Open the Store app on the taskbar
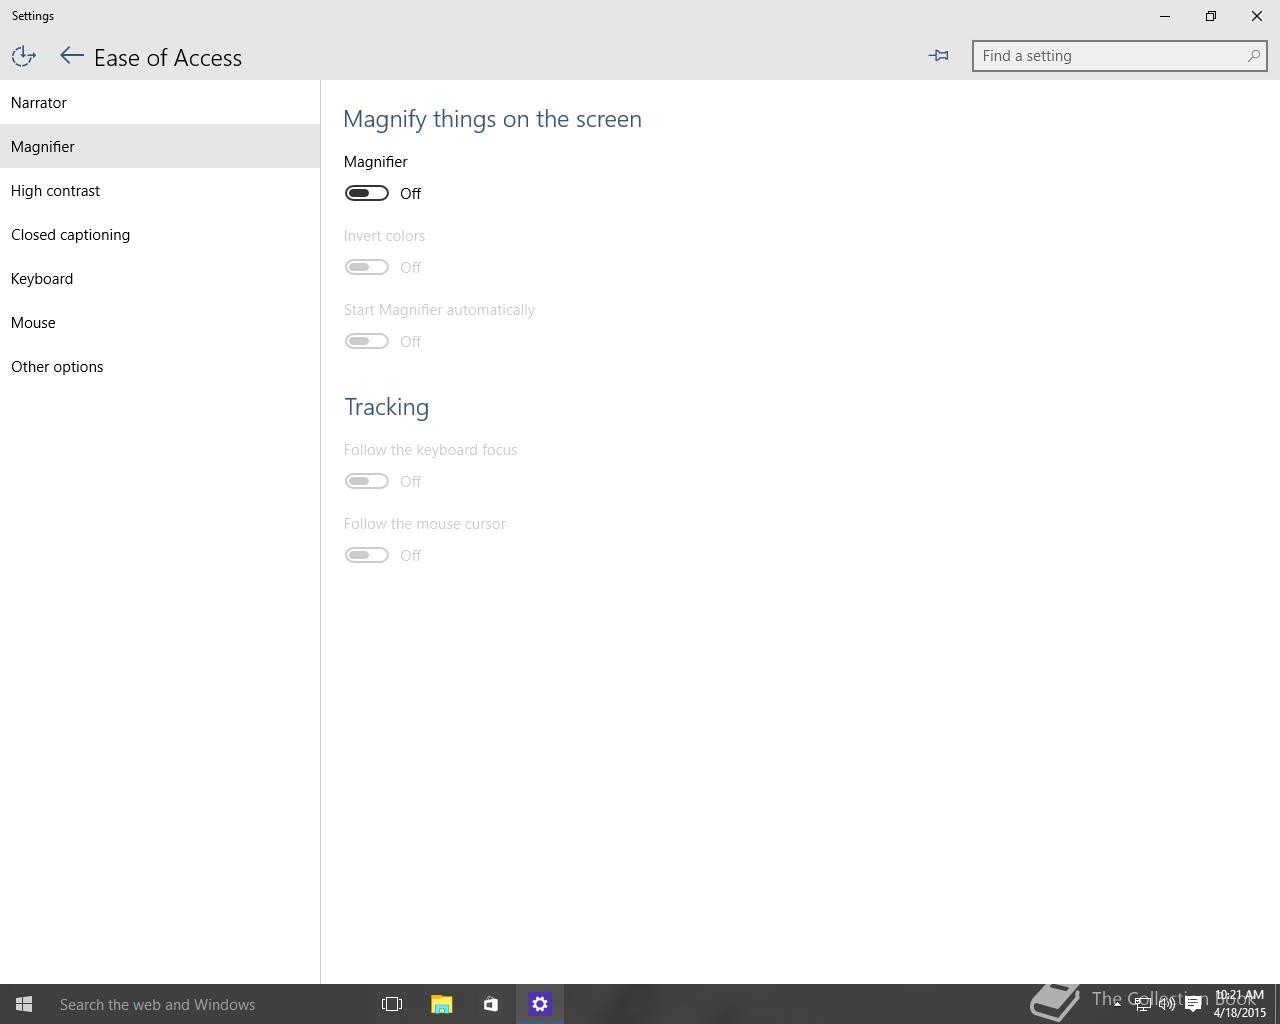Viewport: 1280px width, 1024px height. pos(490,1004)
